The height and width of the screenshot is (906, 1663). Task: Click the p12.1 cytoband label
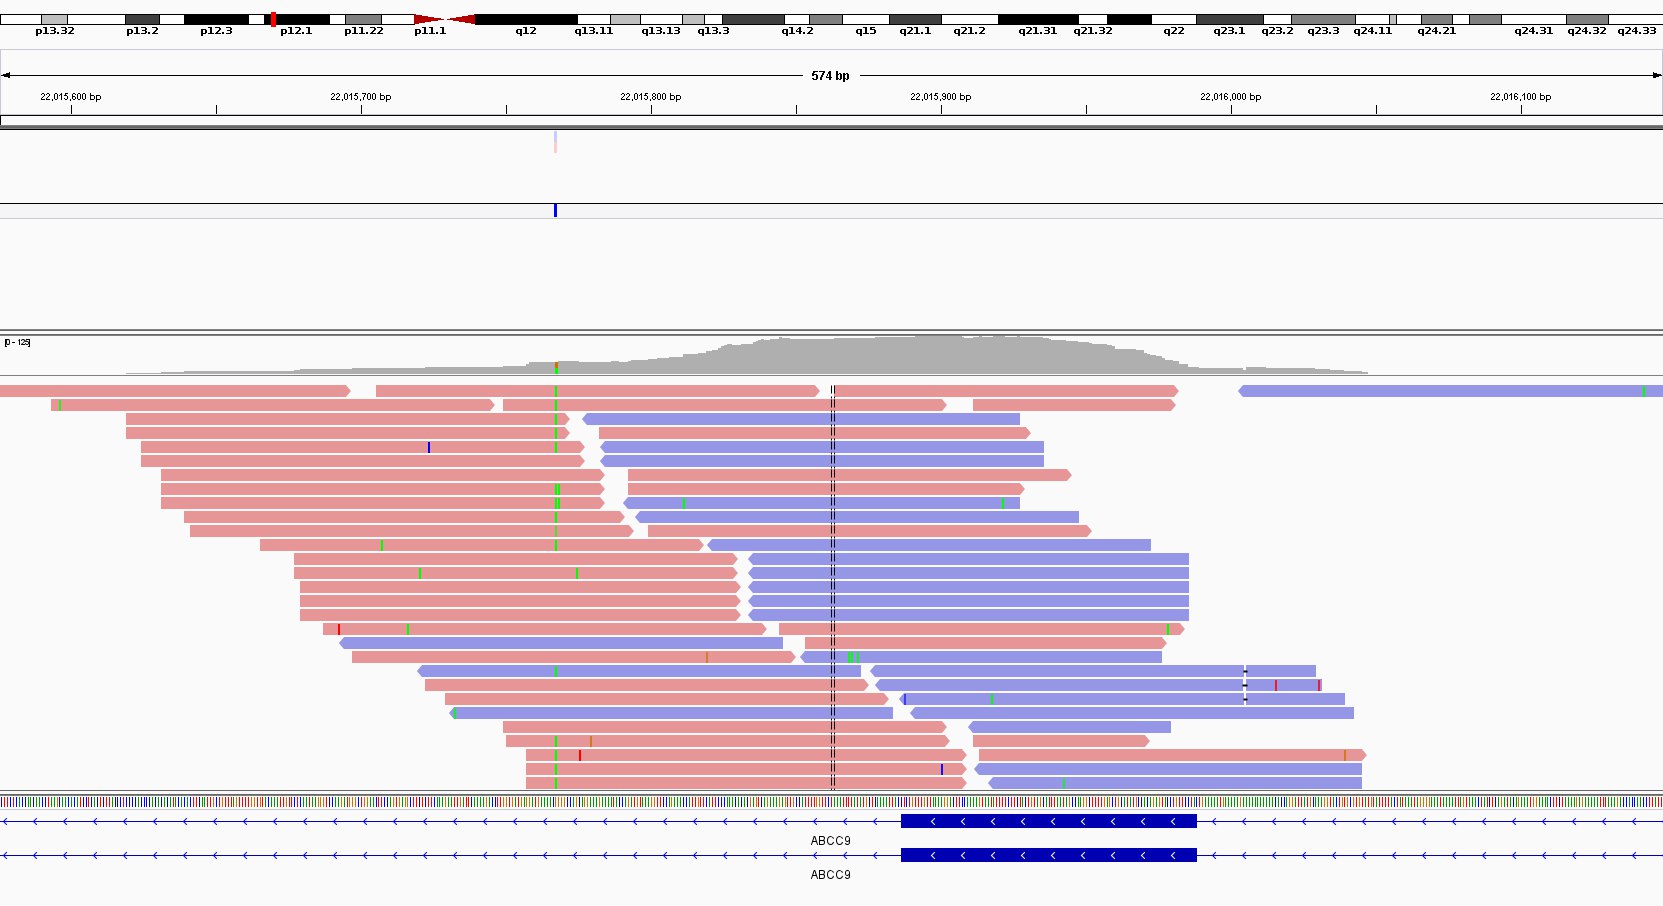(296, 31)
